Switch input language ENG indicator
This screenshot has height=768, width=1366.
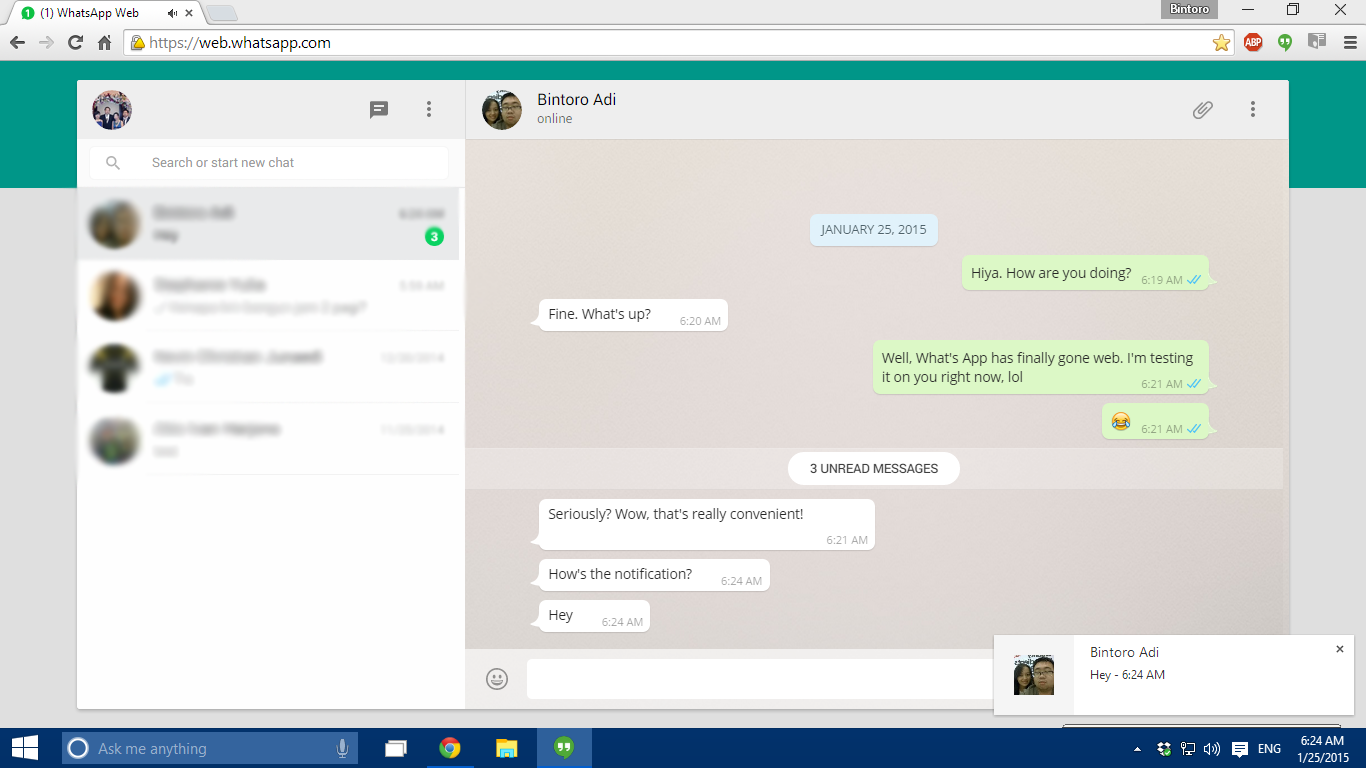[x=1269, y=749]
